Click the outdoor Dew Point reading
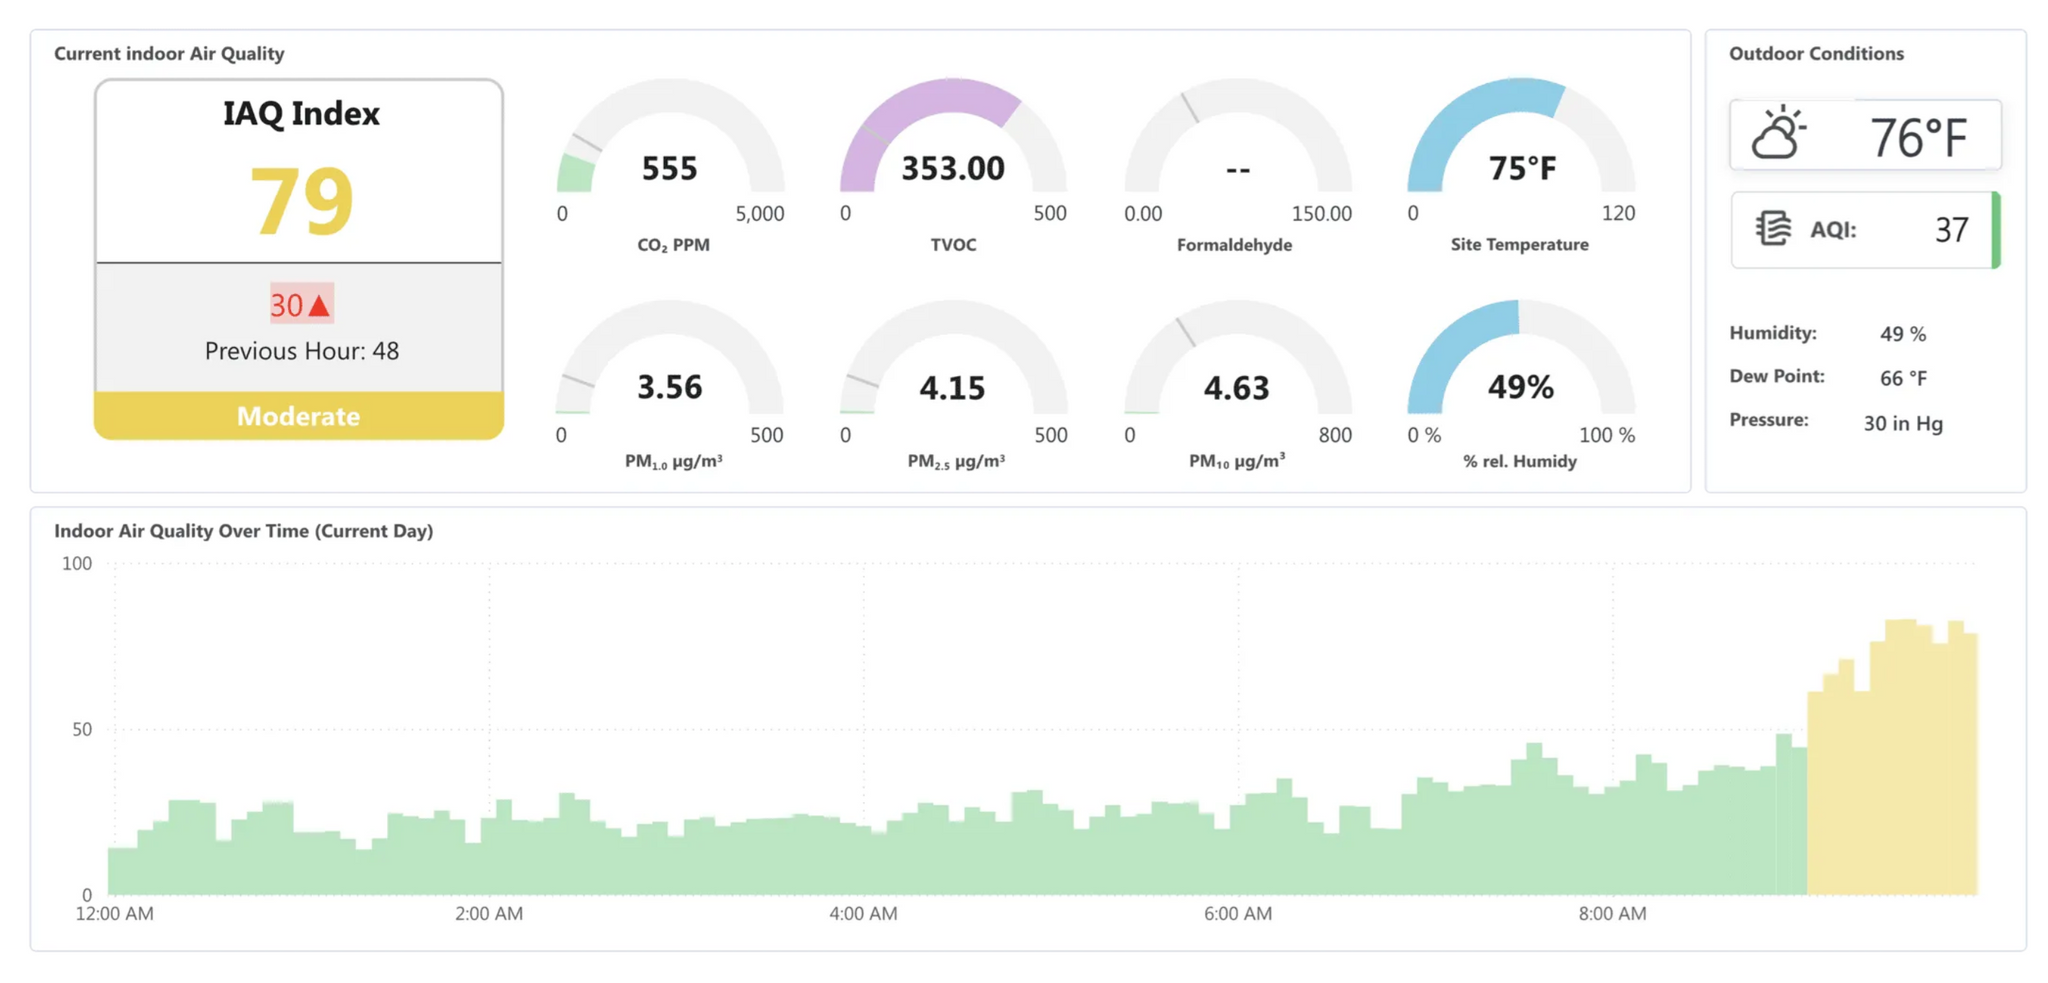The image size is (2048, 983). click(1903, 378)
